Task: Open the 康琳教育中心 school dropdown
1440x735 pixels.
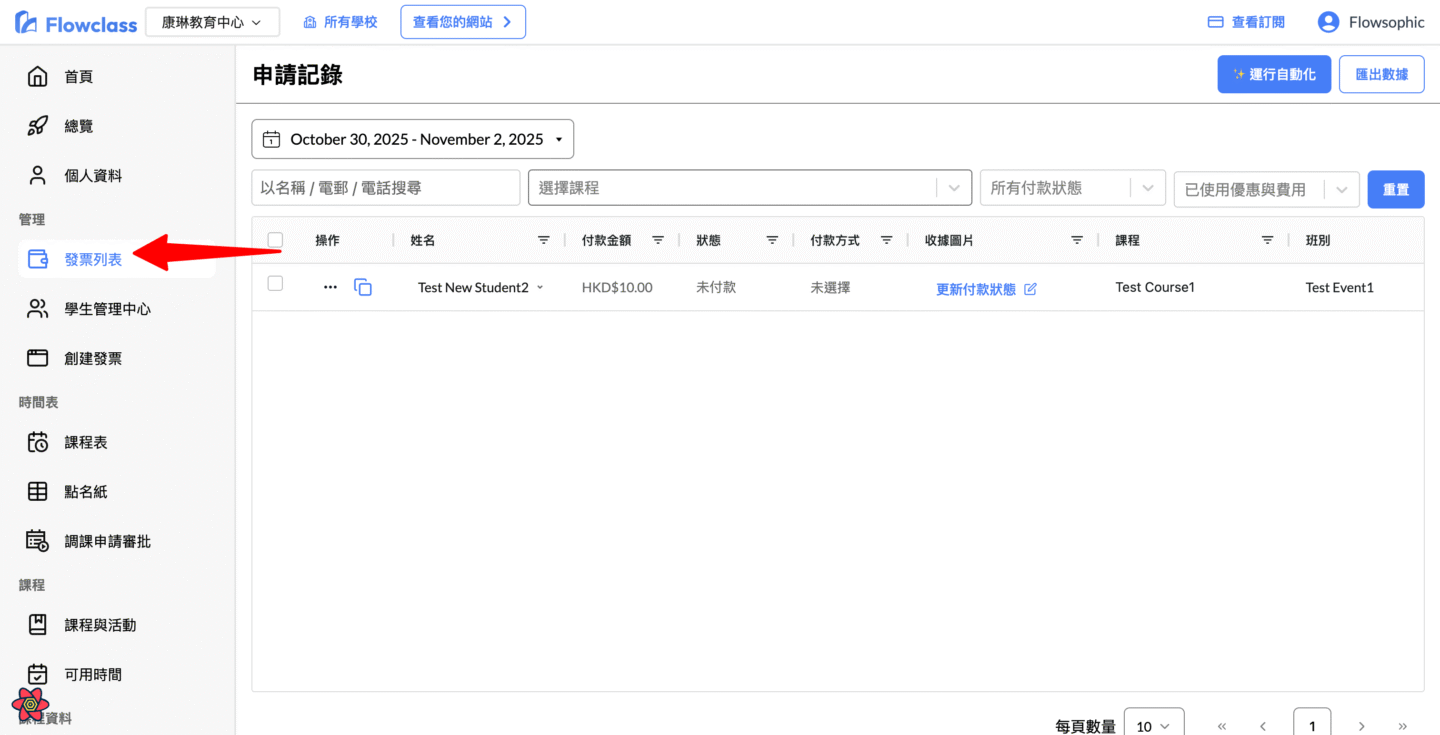Action: tap(212, 22)
